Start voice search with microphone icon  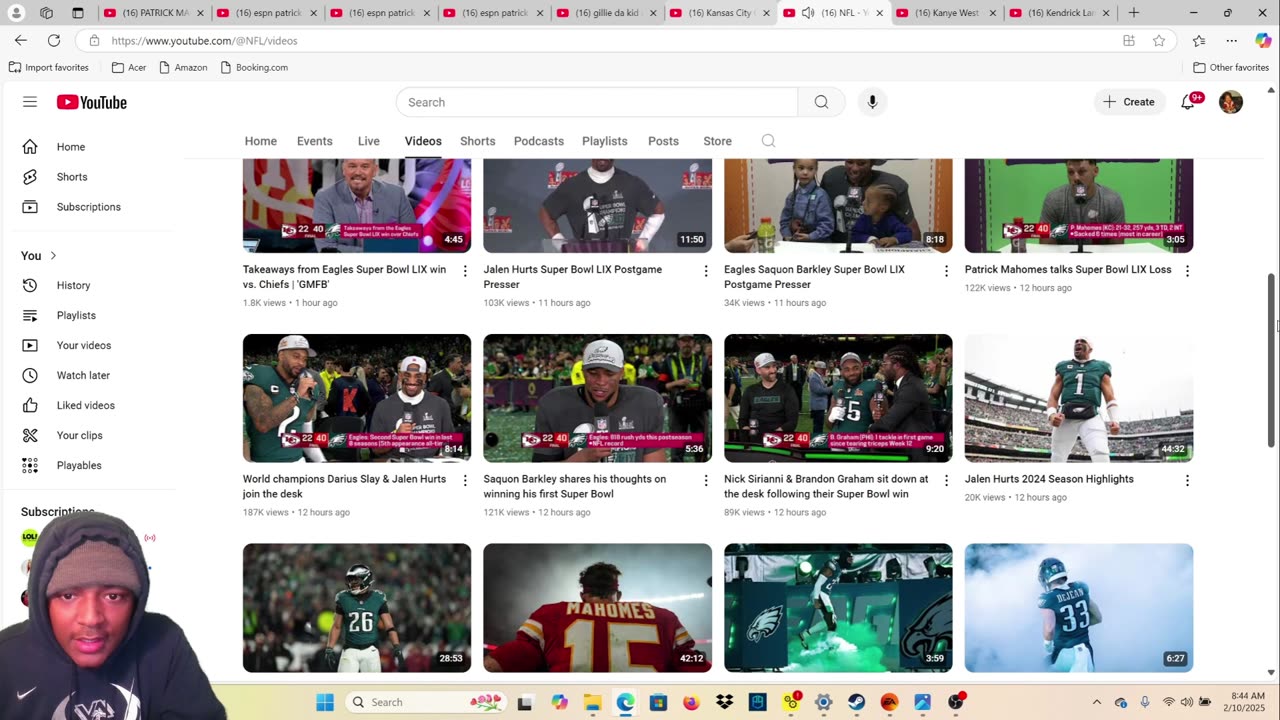coord(872,102)
